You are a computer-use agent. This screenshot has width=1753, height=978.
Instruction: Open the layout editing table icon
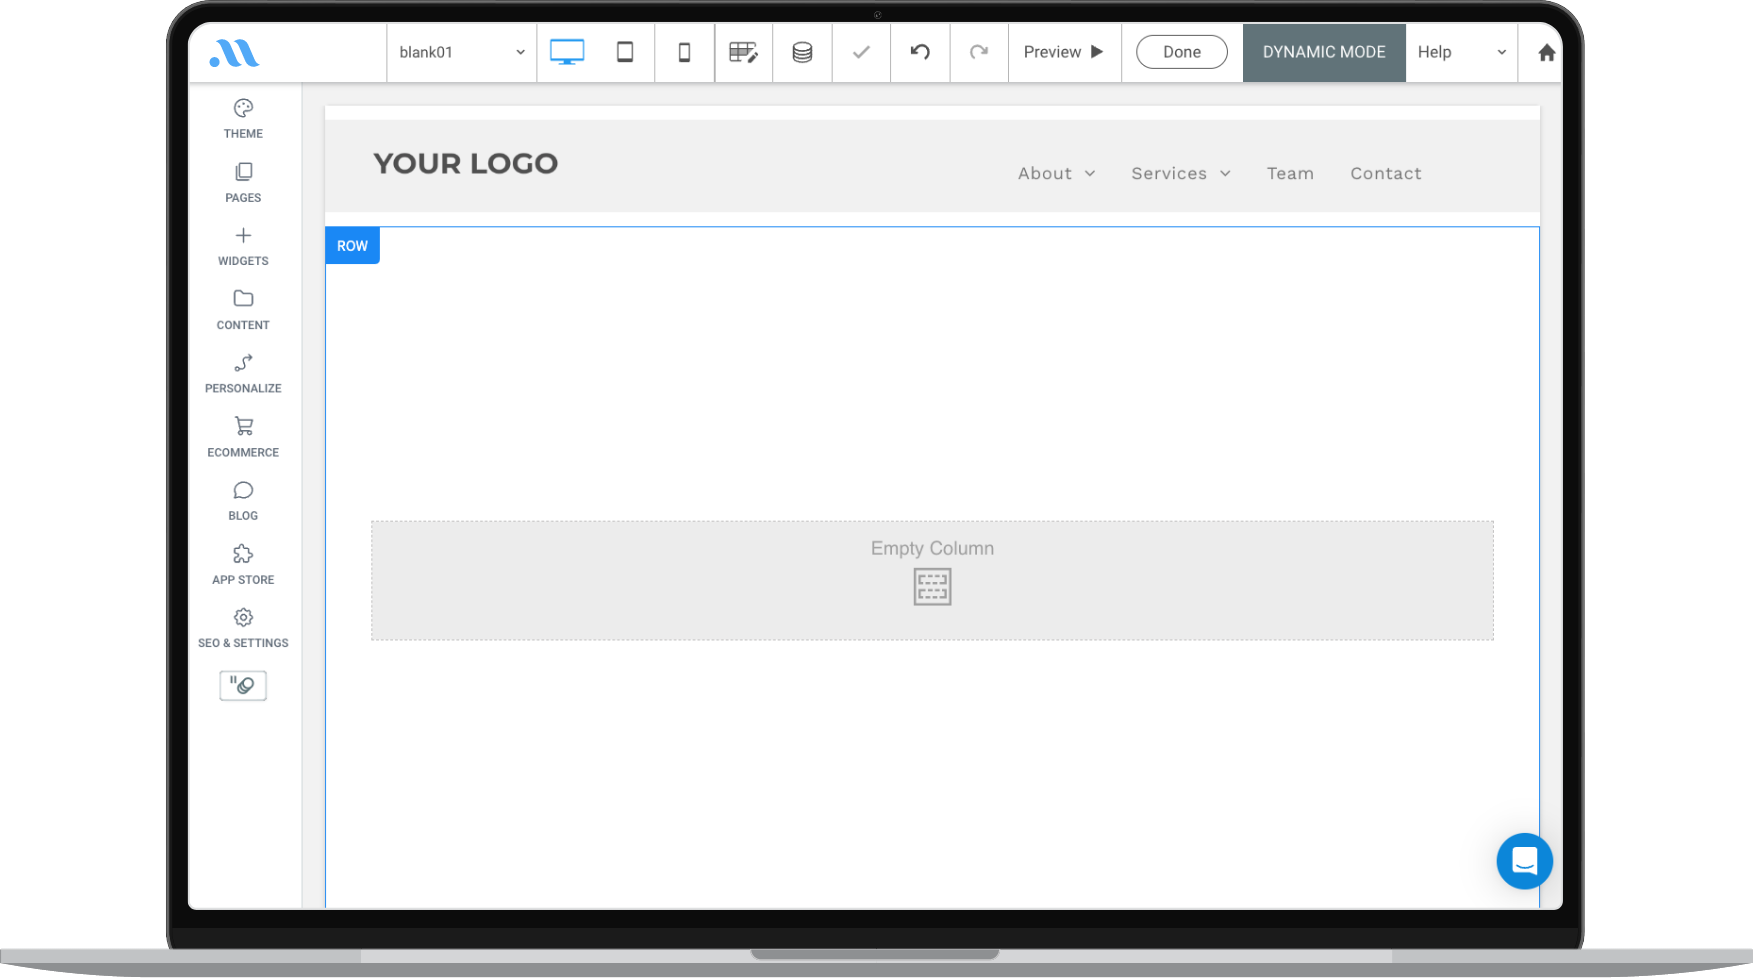click(x=743, y=52)
